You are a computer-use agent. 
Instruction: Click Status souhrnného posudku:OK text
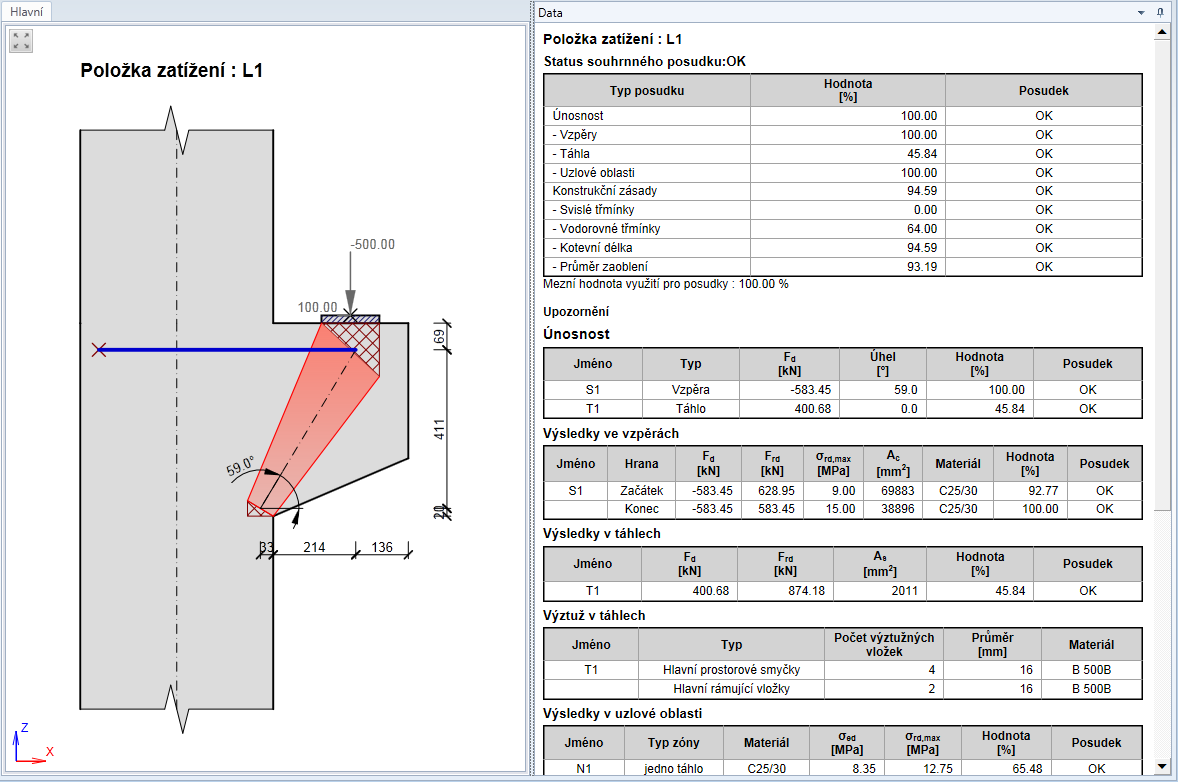coord(645,62)
